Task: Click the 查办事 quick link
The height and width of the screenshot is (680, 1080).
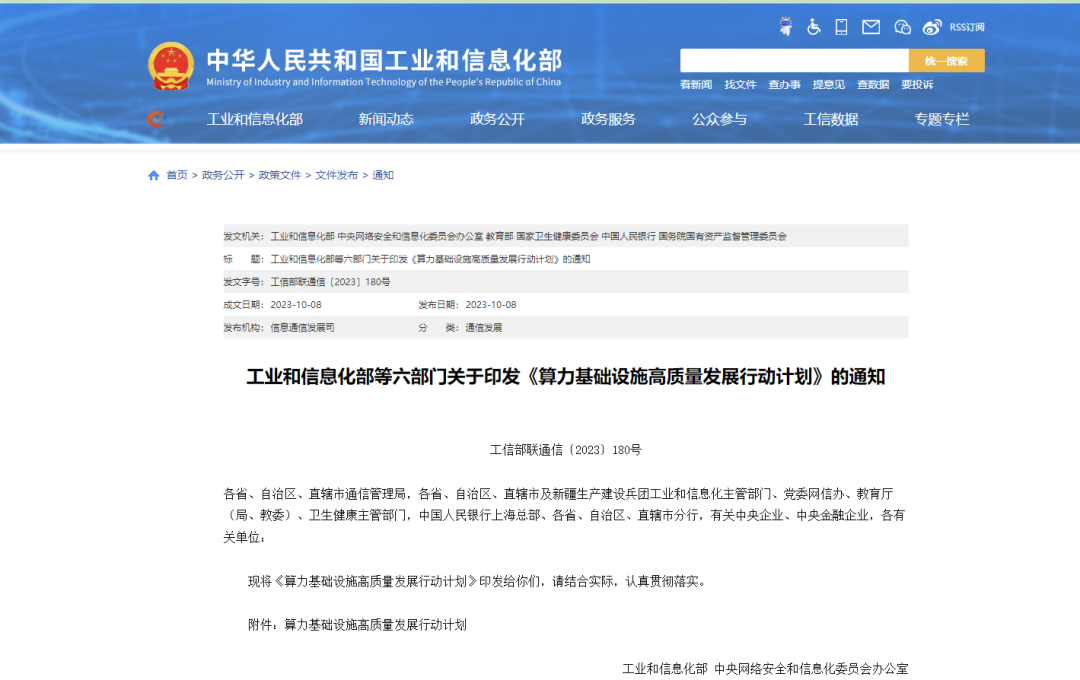Action: 784,84
